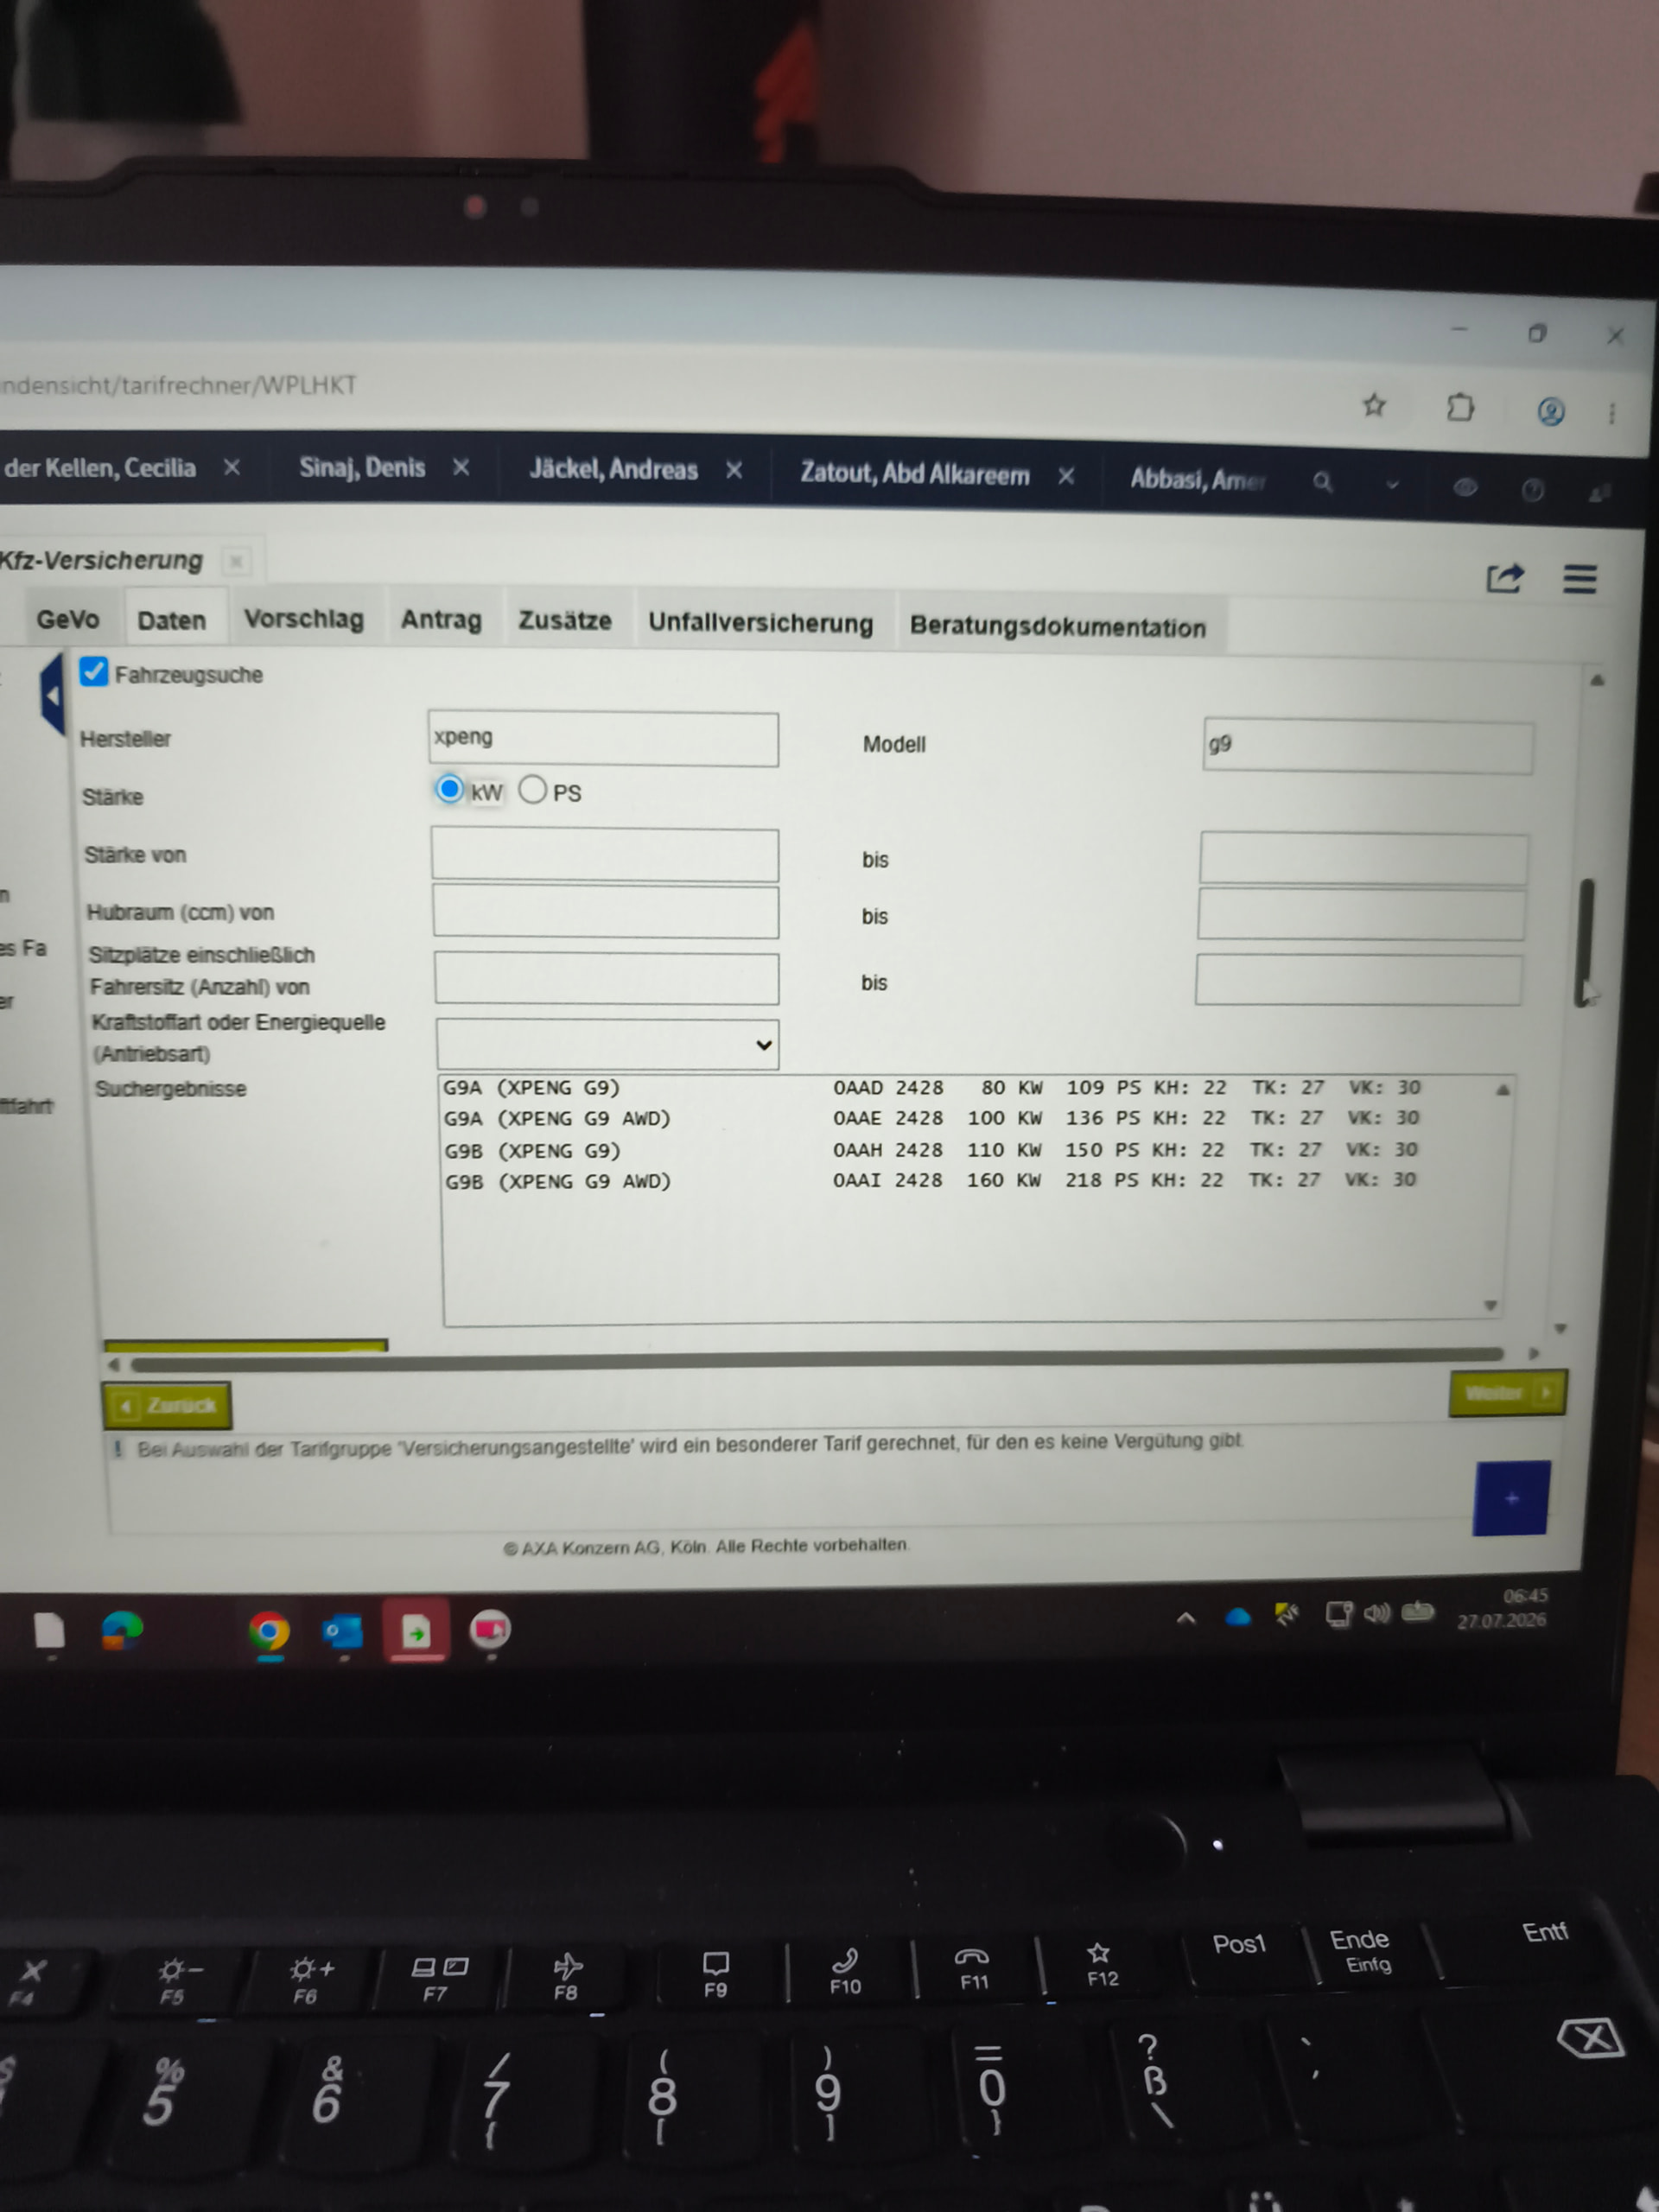Toggle the eye icon in the dark header

[x=1465, y=487]
